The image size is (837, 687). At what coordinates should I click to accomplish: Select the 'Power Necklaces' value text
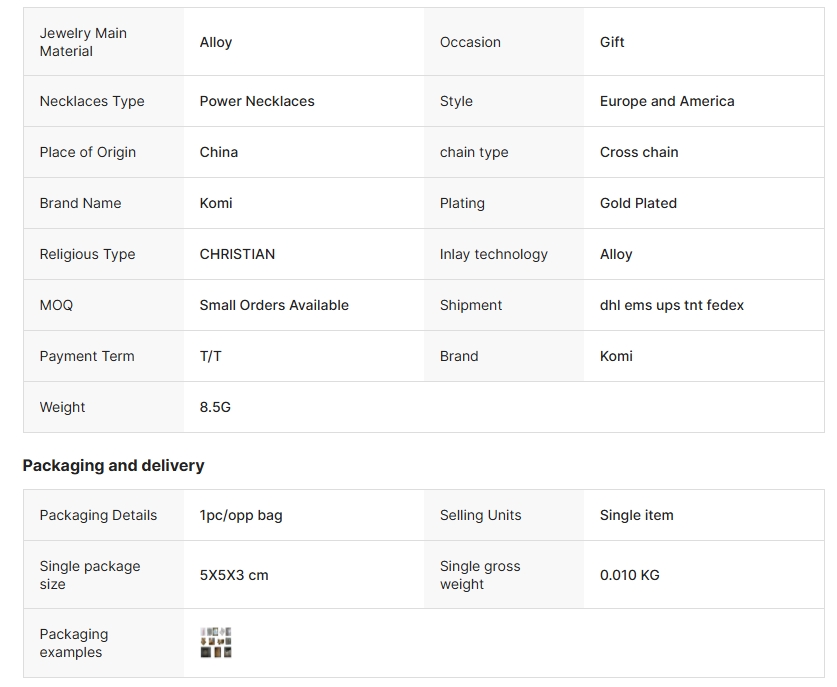257,101
